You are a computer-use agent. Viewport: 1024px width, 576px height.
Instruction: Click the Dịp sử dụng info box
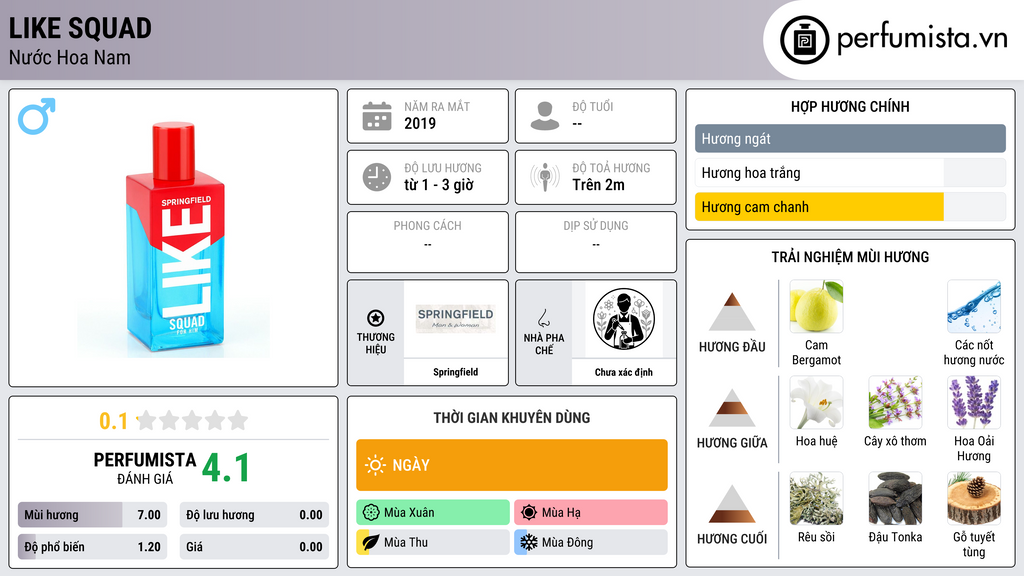click(596, 242)
